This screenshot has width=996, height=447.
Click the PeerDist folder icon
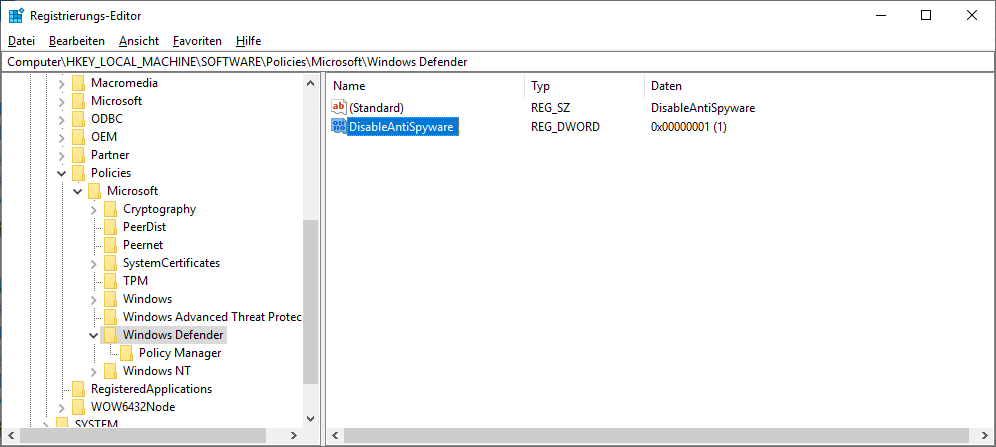click(x=111, y=227)
